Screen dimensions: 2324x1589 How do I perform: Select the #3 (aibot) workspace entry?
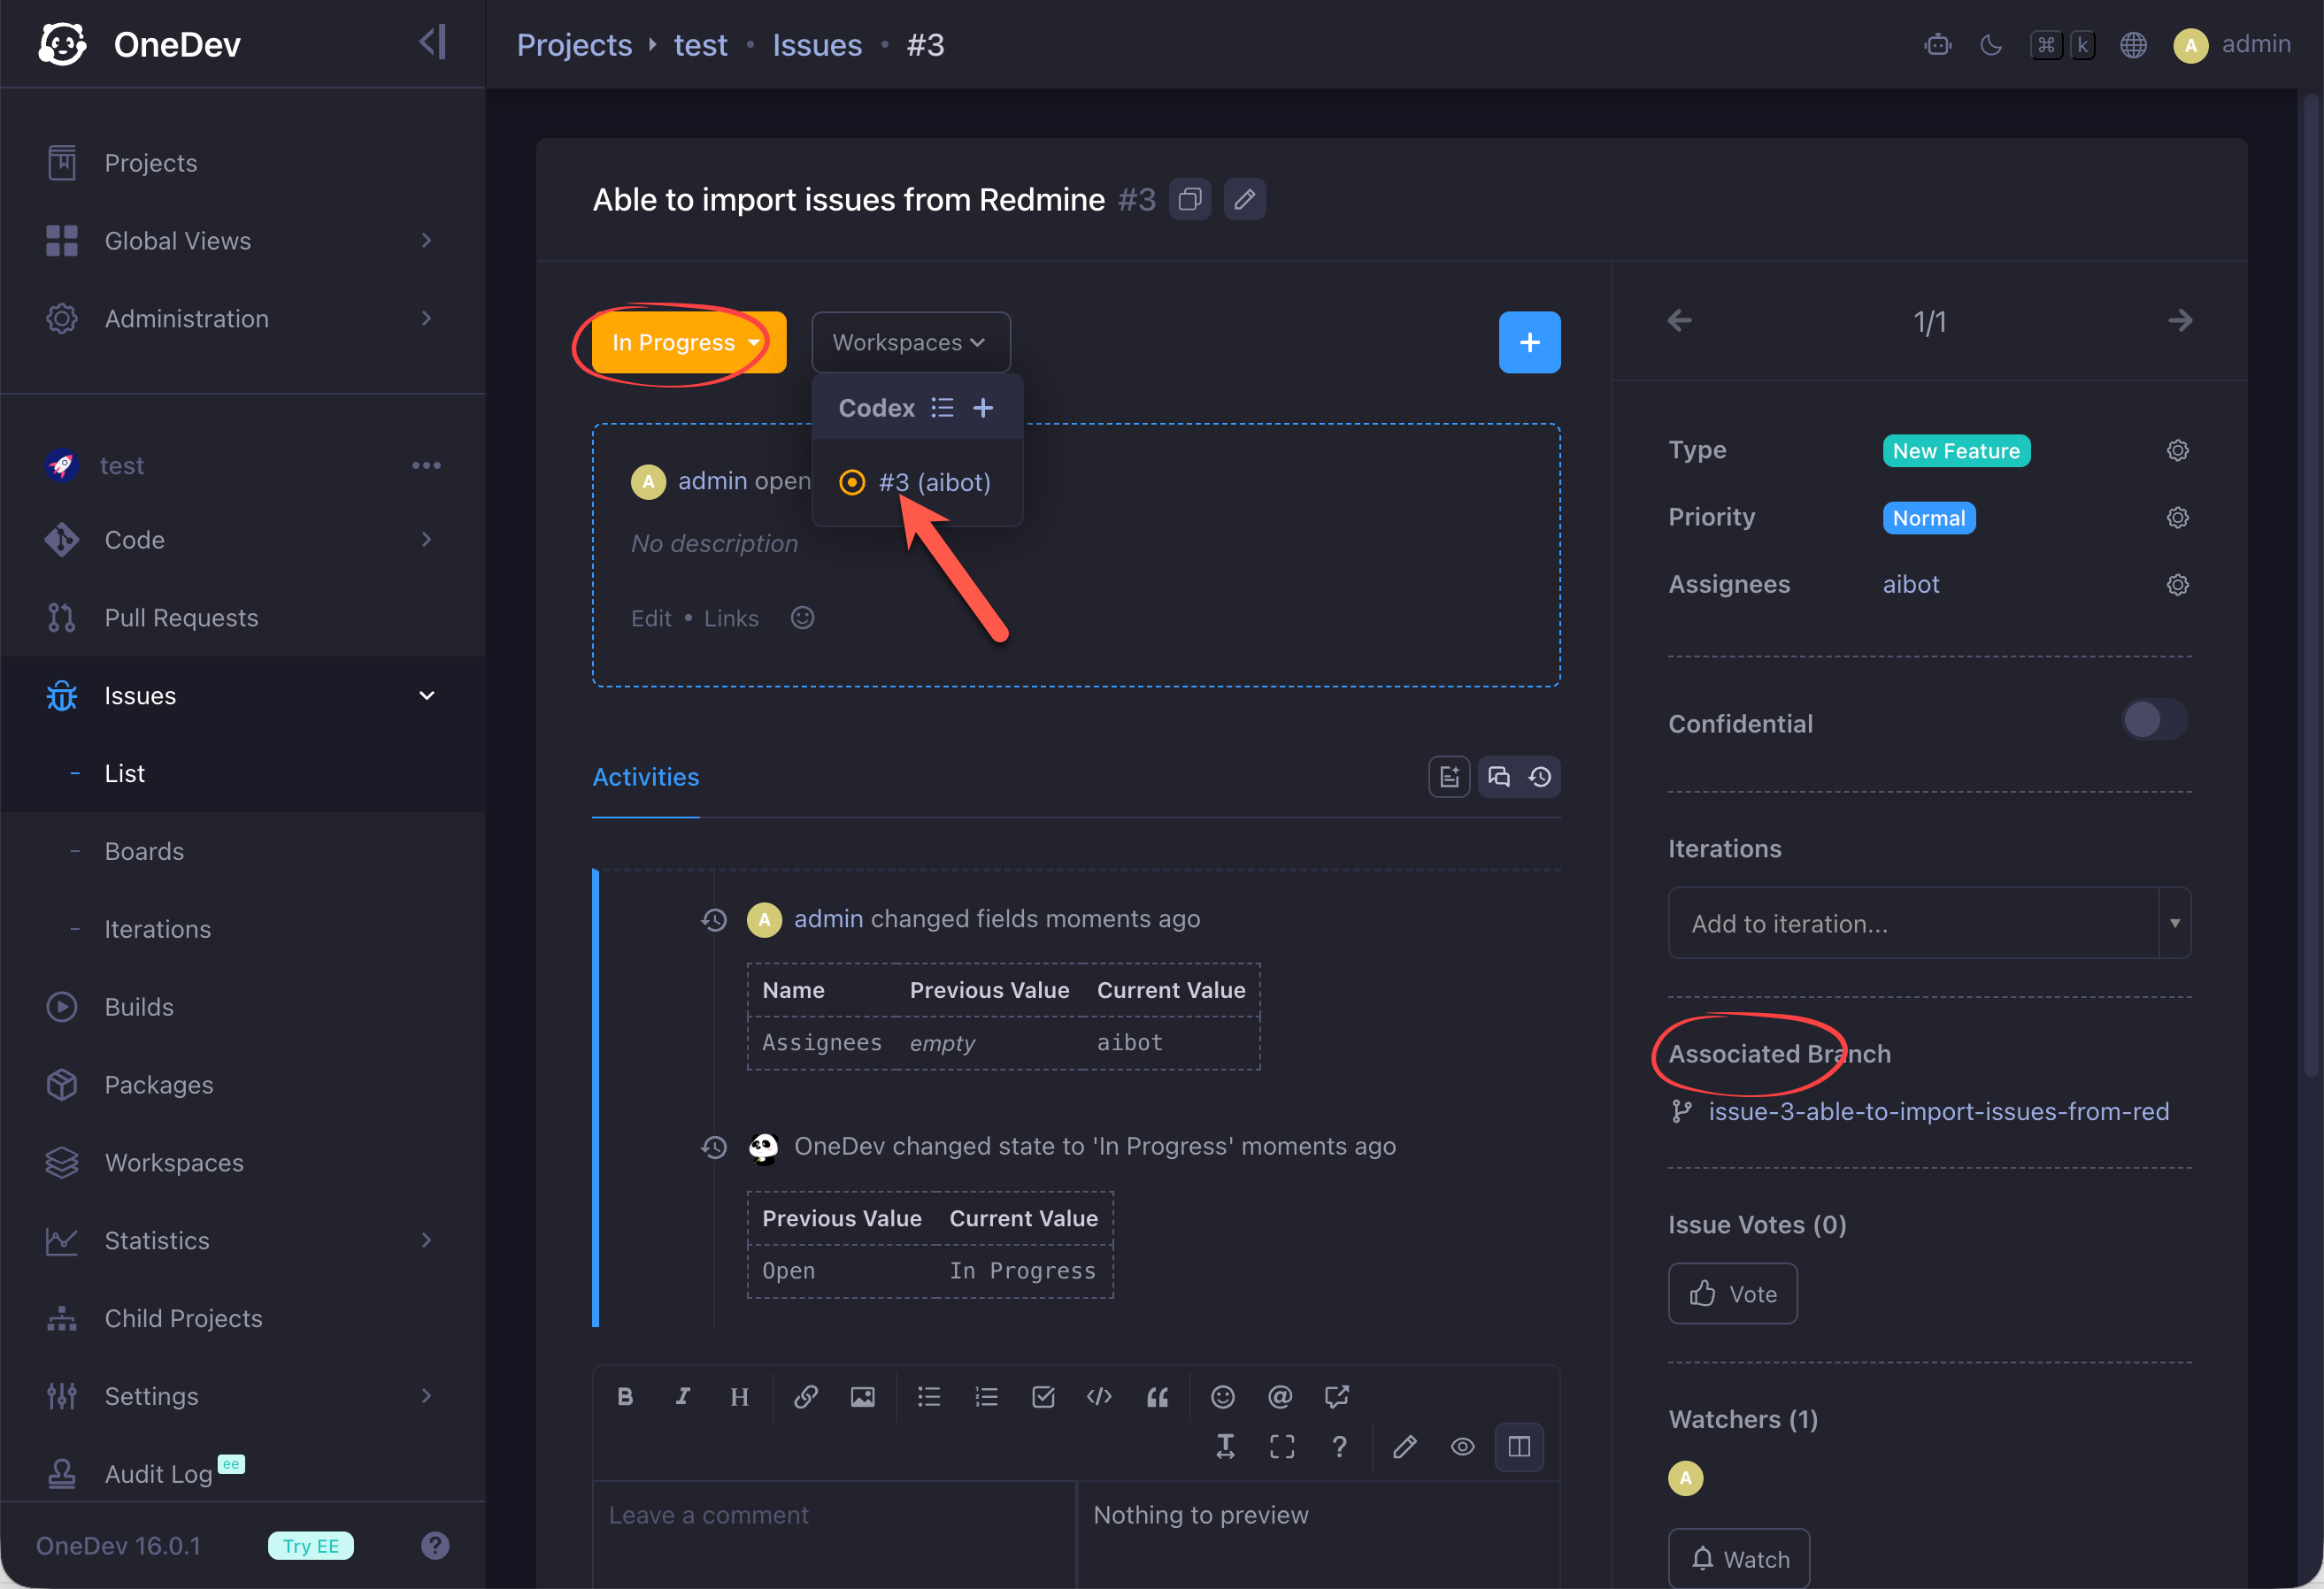[917, 482]
